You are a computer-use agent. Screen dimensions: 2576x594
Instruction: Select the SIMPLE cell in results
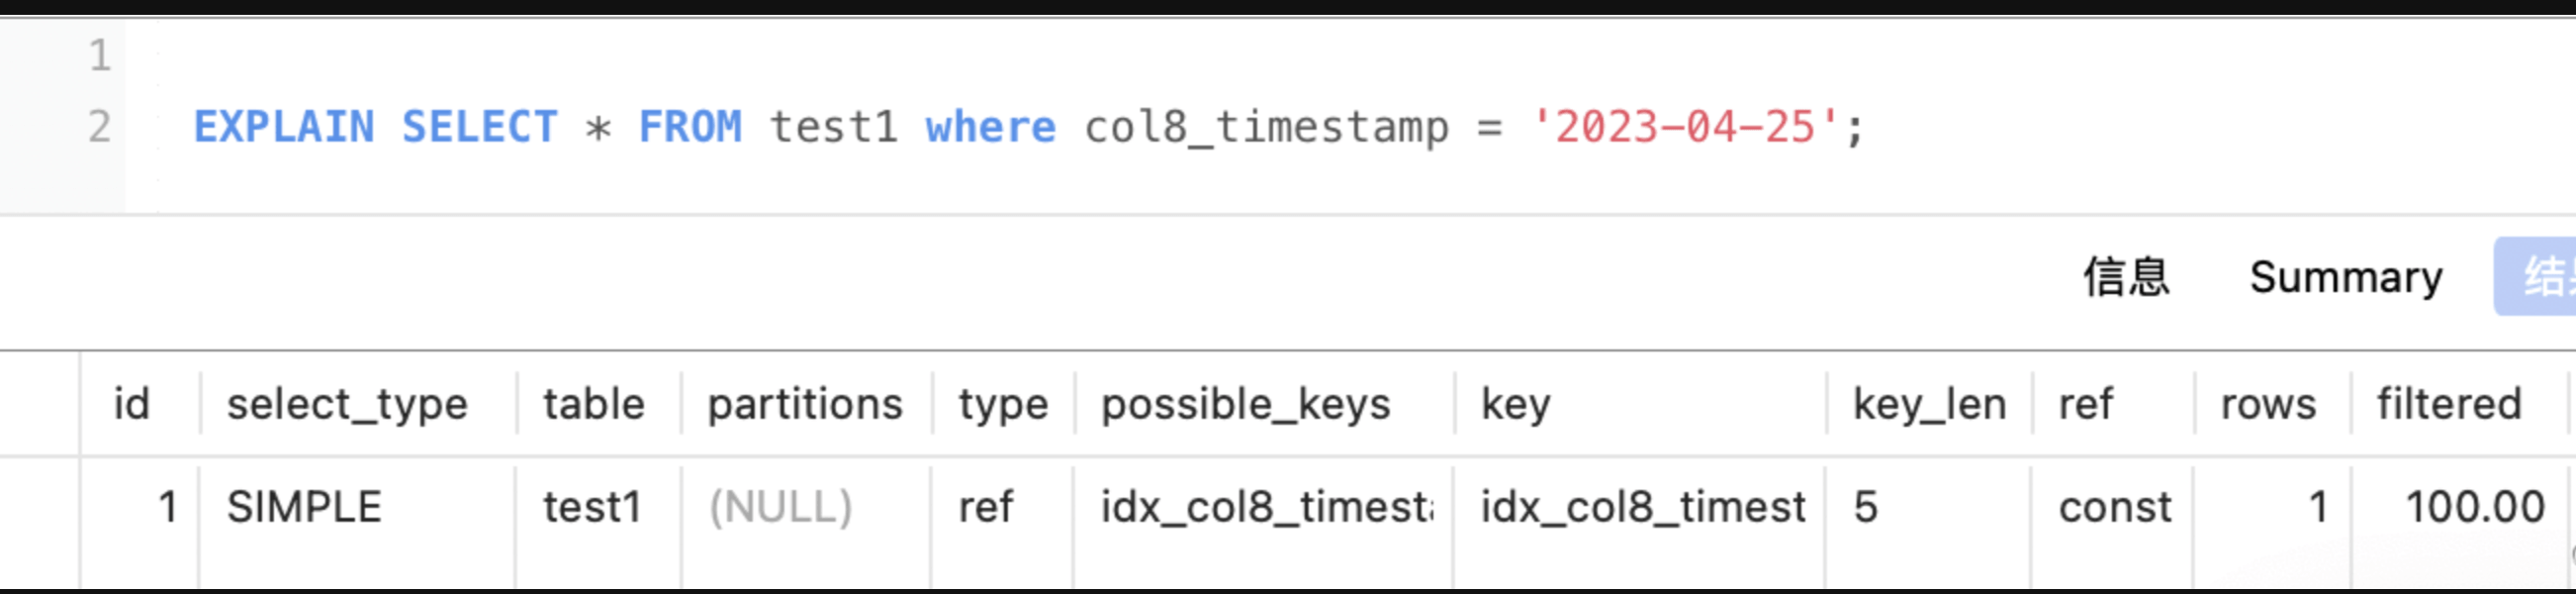[304, 507]
